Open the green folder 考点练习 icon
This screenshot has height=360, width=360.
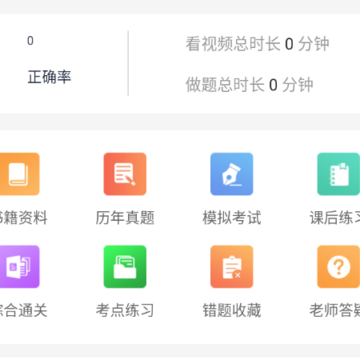click(x=125, y=267)
